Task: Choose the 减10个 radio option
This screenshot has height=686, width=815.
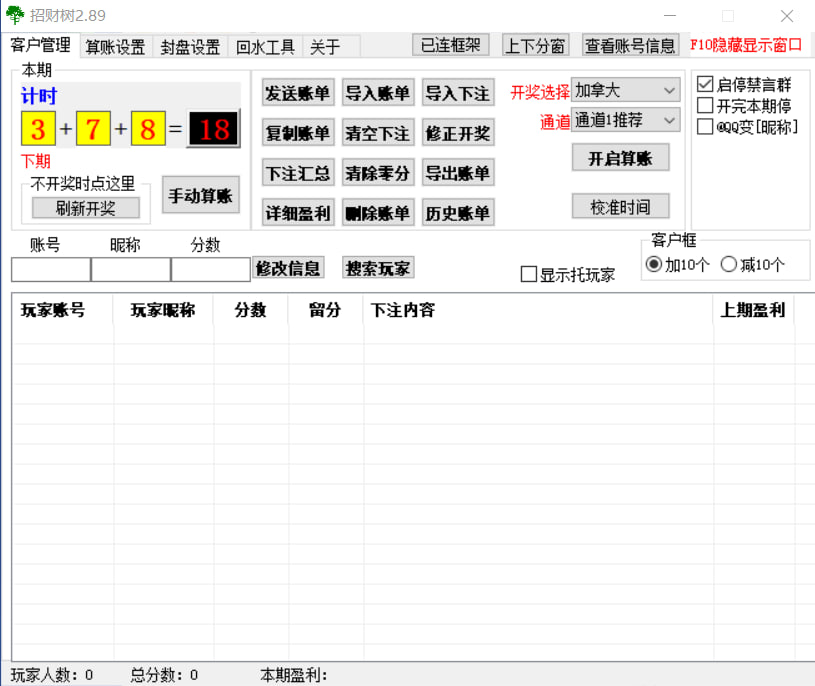Action: click(x=729, y=264)
